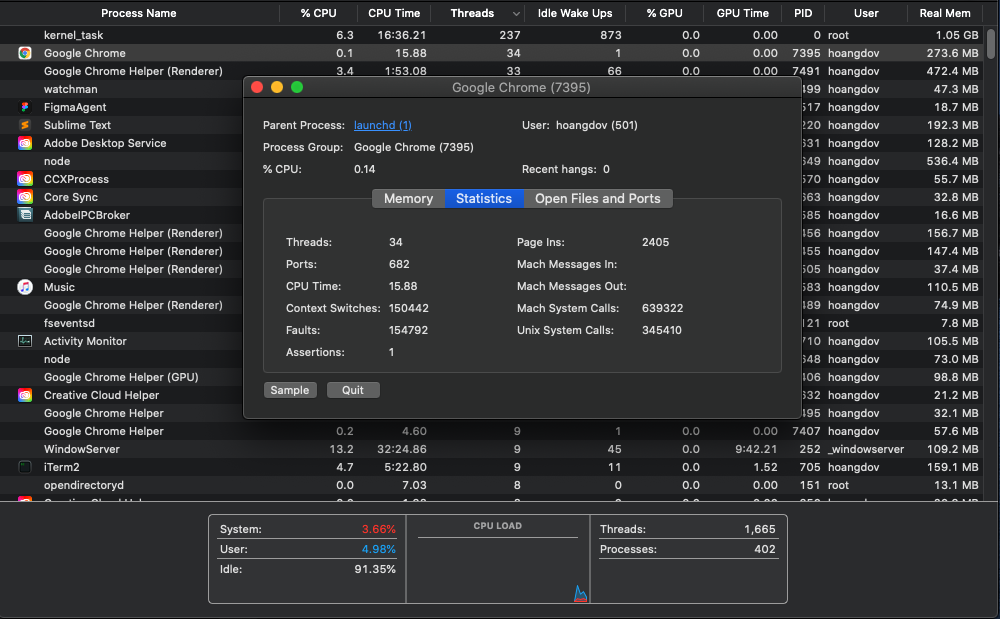Image resolution: width=1000 pixels, height=619 pixels.
Task: Quit the Google Chrome process
Action: click(353, 390)
